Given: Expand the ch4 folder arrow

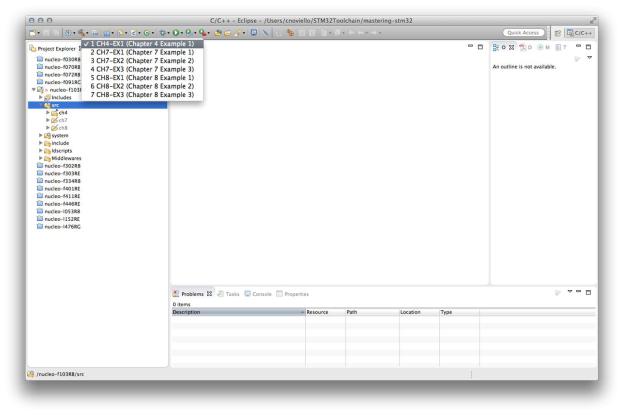Looking at the screenshot, I should [x=48, y=113].
